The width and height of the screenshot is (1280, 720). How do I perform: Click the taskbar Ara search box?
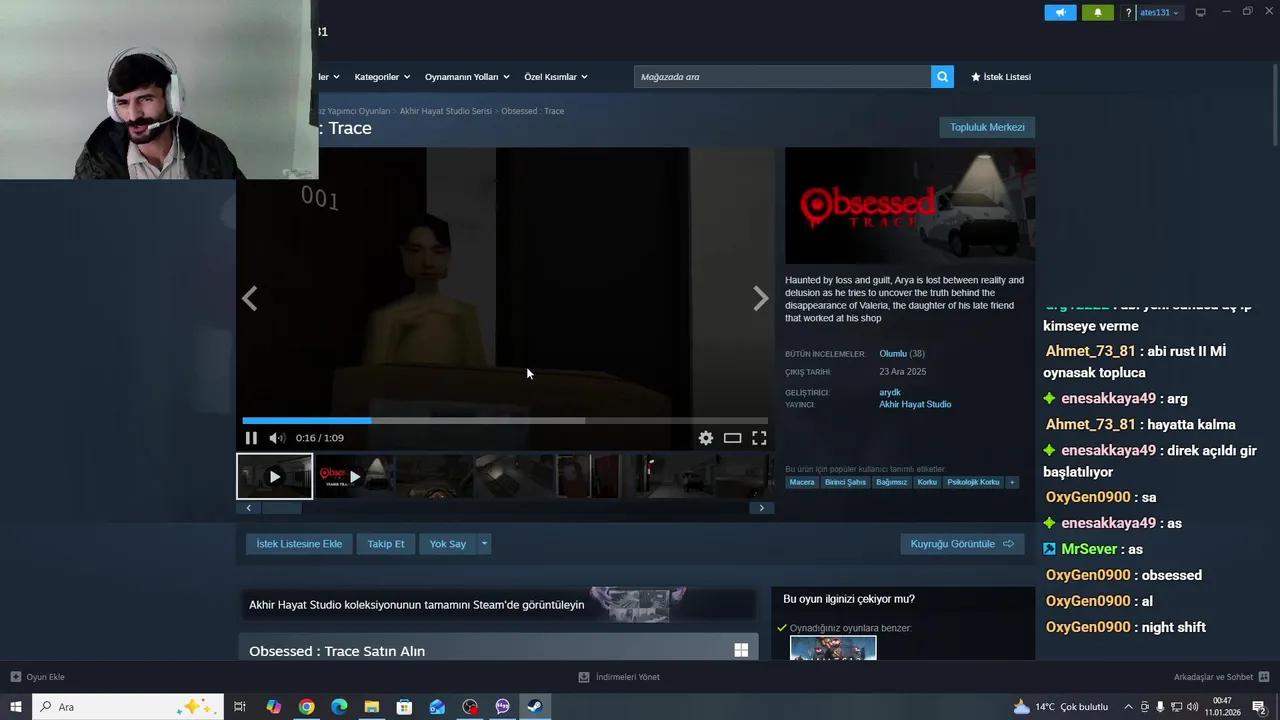128,707
